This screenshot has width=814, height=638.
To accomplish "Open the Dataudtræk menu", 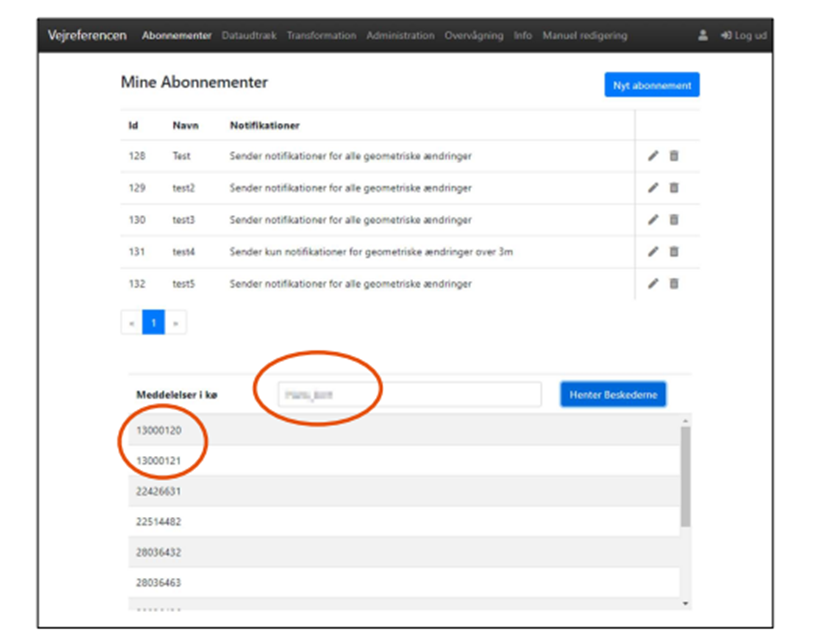I will pos(248,36).
